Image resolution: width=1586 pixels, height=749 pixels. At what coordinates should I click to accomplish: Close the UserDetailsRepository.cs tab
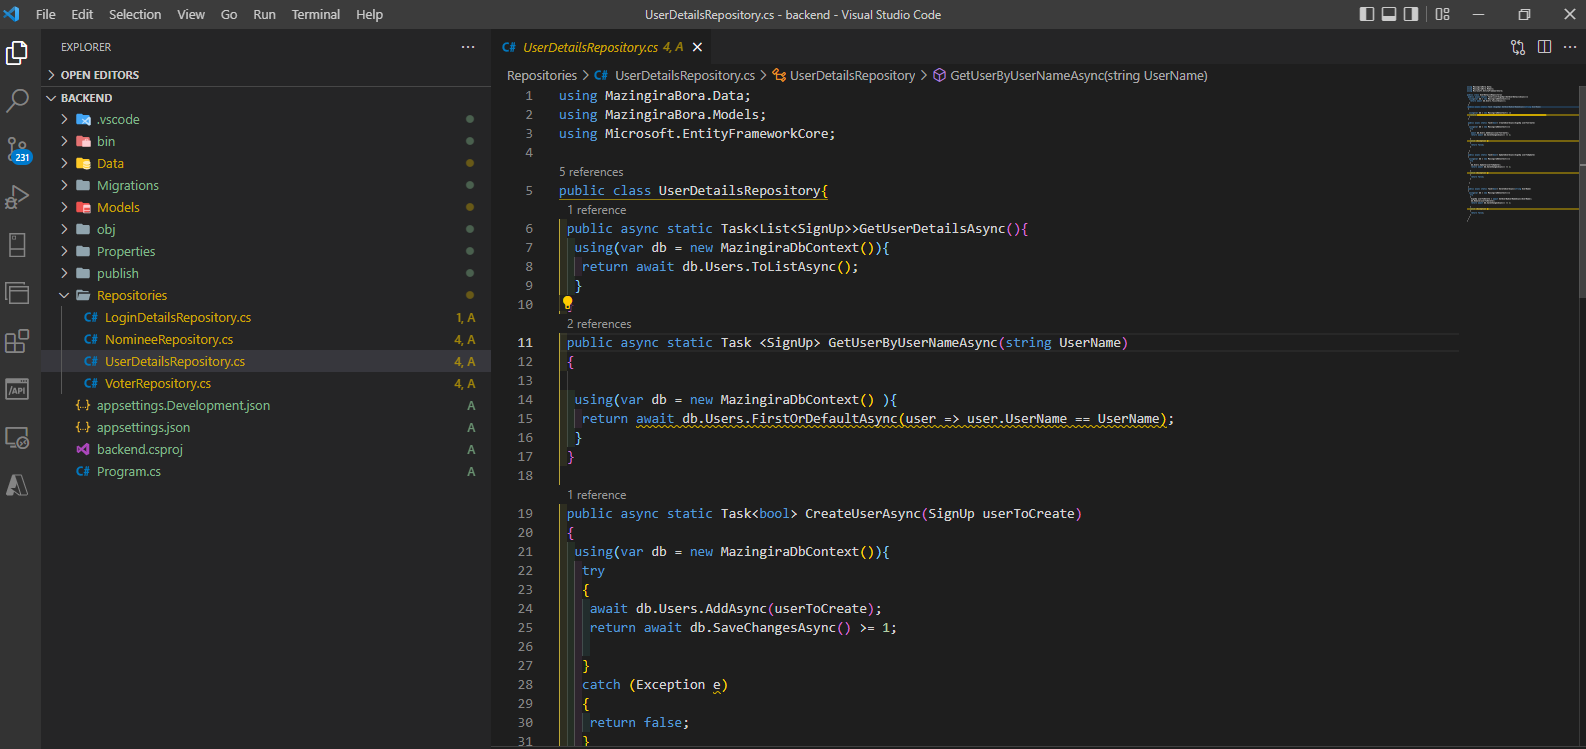pos(698,47)
